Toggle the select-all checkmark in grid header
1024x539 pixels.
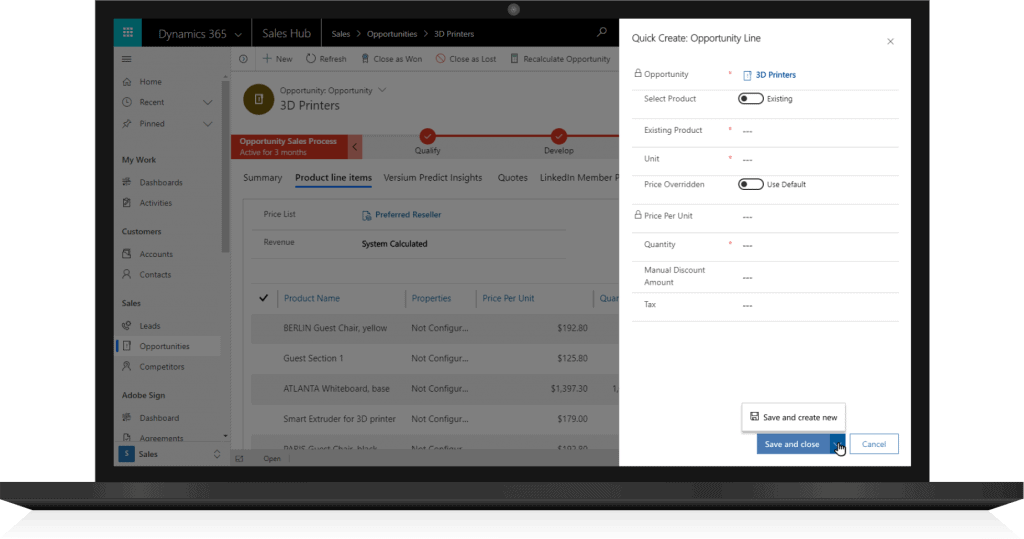pyautogui.click(x=263, y=298)
